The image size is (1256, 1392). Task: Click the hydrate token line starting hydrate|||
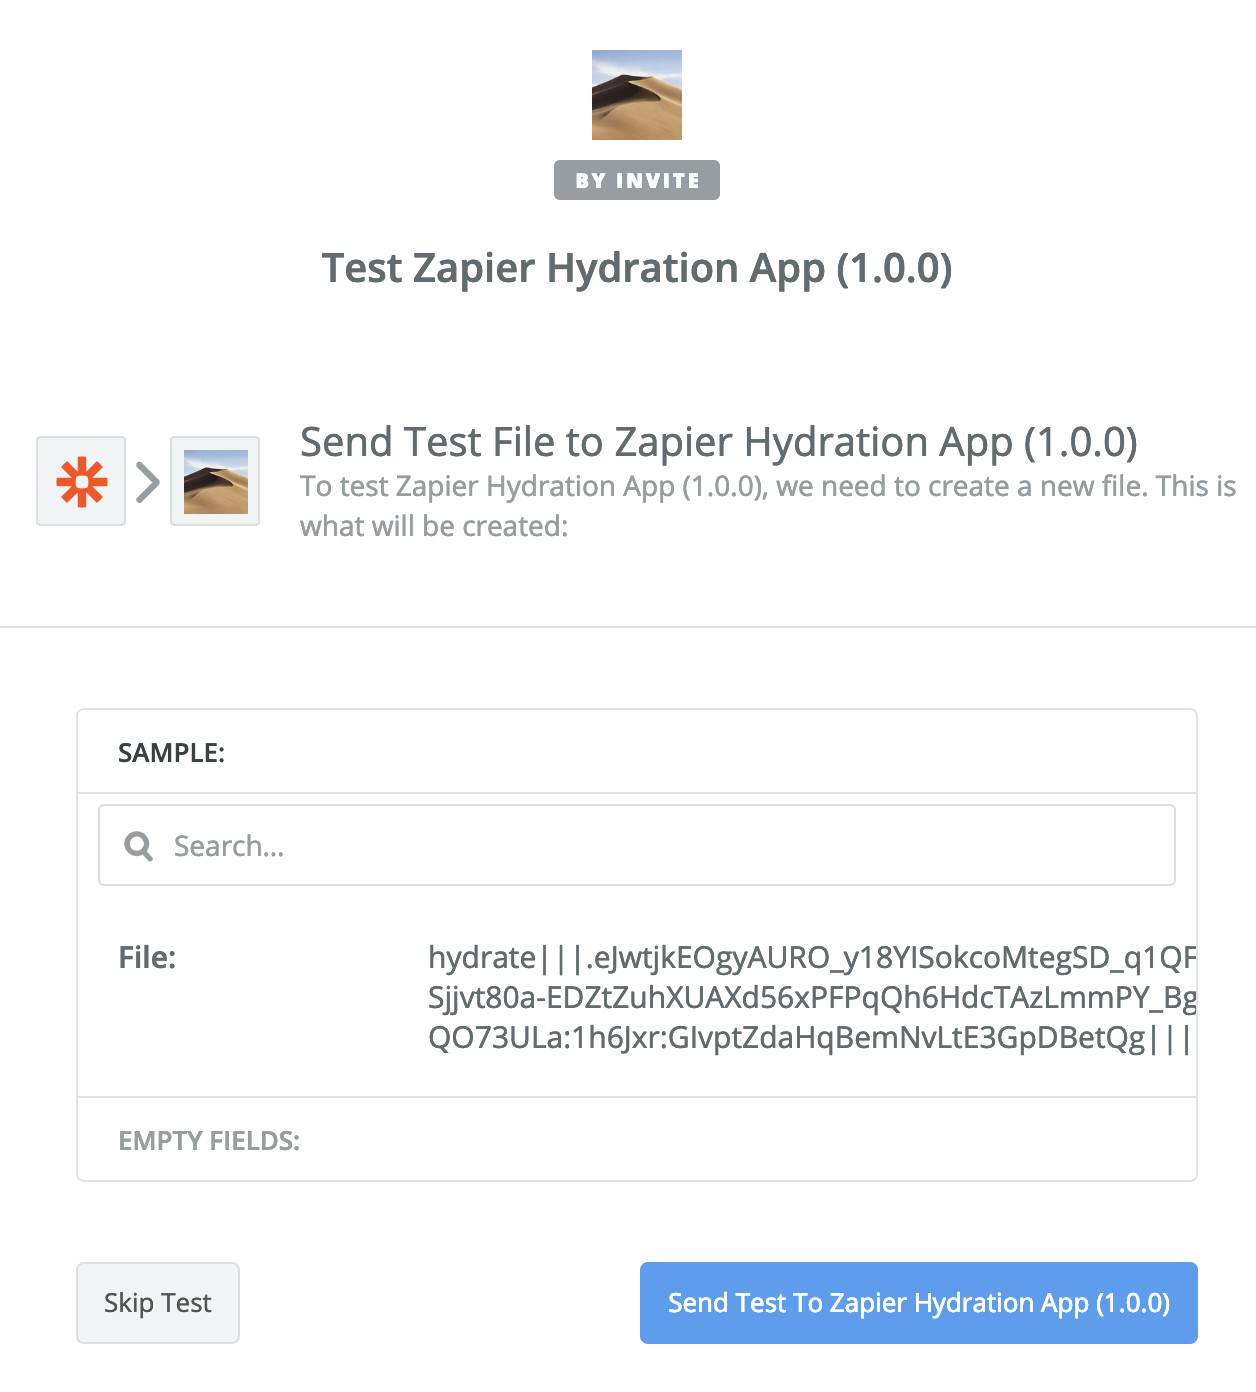point(810,958)
